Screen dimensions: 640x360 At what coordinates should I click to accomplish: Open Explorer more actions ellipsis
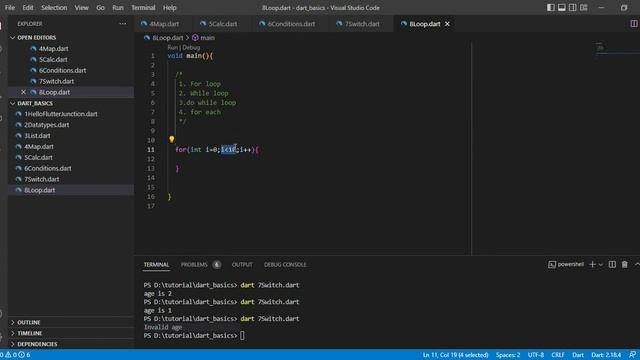122,24
